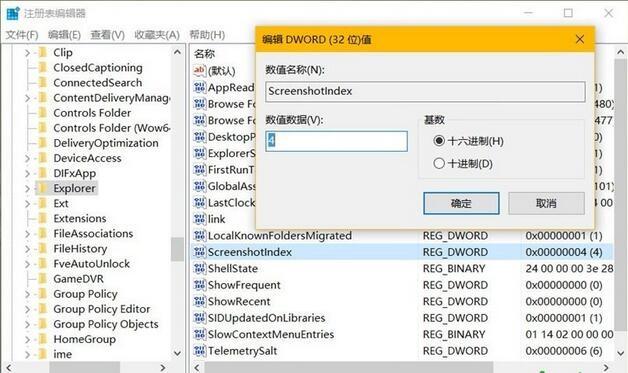Select the ClosedCaptioning key
Image resolution: width=628 pixels, height=373 pixels.
pyautogui.click(x=98, y=67)
